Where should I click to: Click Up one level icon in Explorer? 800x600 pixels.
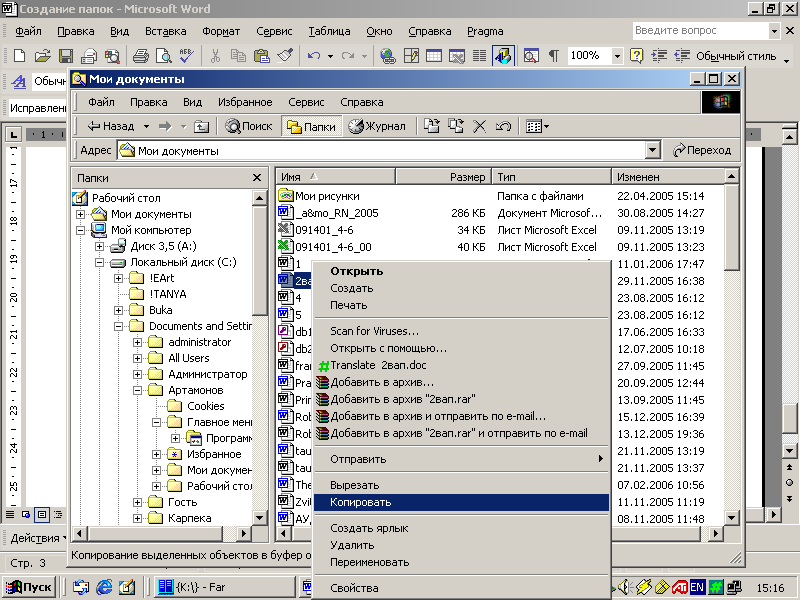[x=202, y=126]
